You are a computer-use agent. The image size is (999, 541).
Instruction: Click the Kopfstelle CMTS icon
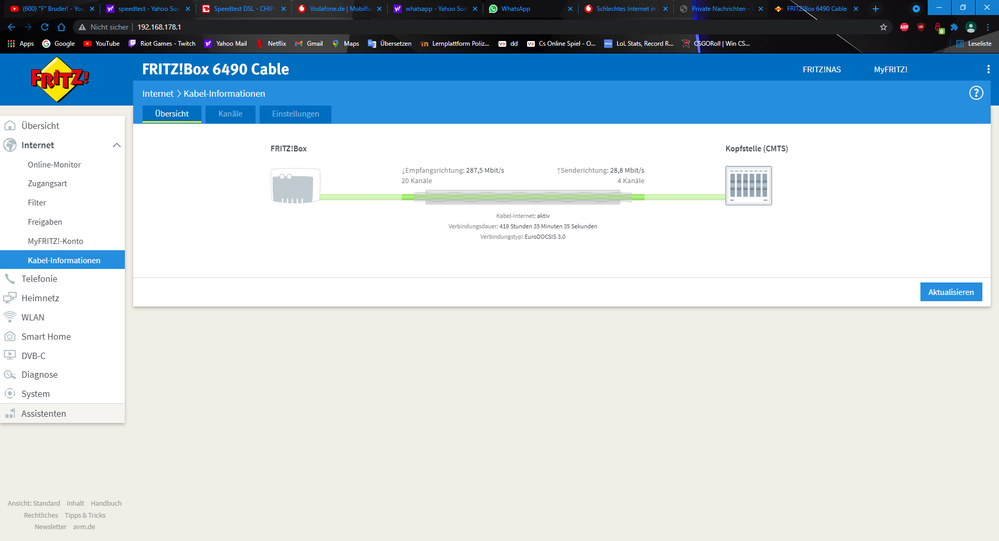749,185
